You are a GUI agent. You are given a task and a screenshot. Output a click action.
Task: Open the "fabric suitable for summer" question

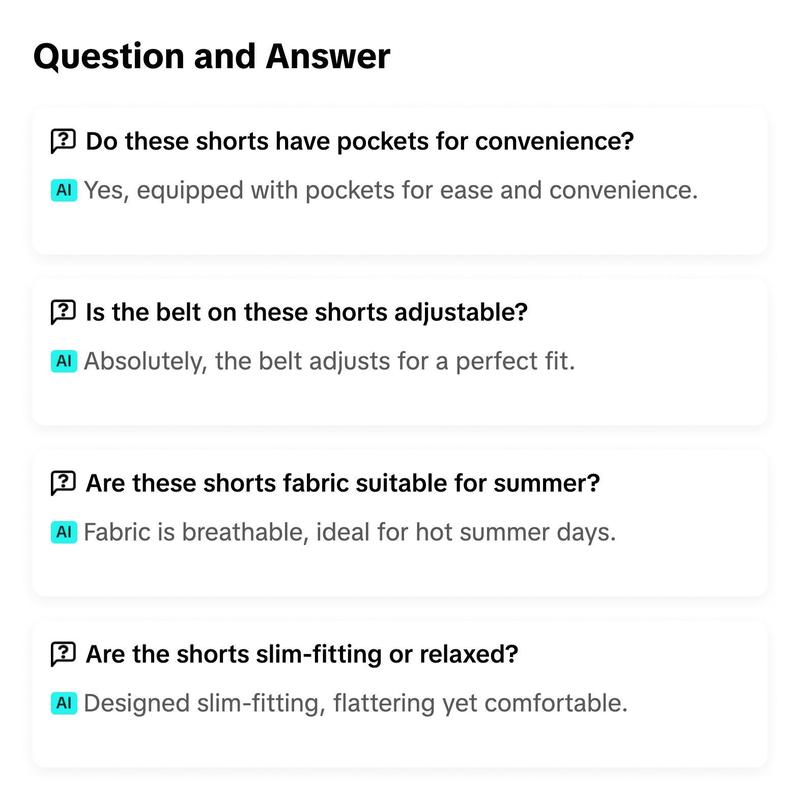(343, 483)
